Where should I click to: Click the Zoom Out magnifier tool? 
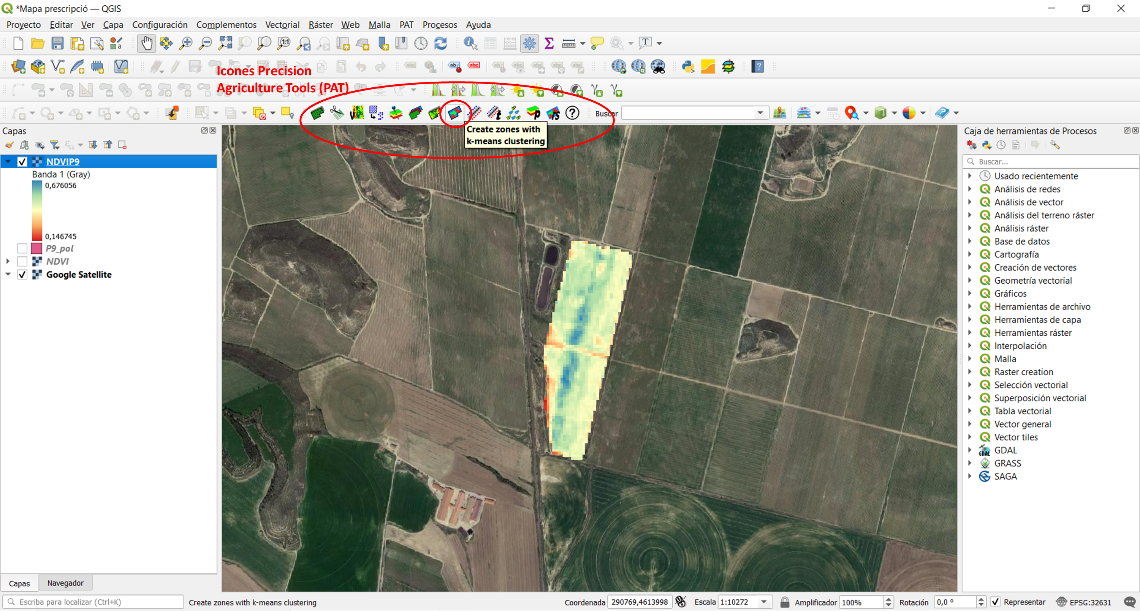pyautogui.click(x=206, y=44)
